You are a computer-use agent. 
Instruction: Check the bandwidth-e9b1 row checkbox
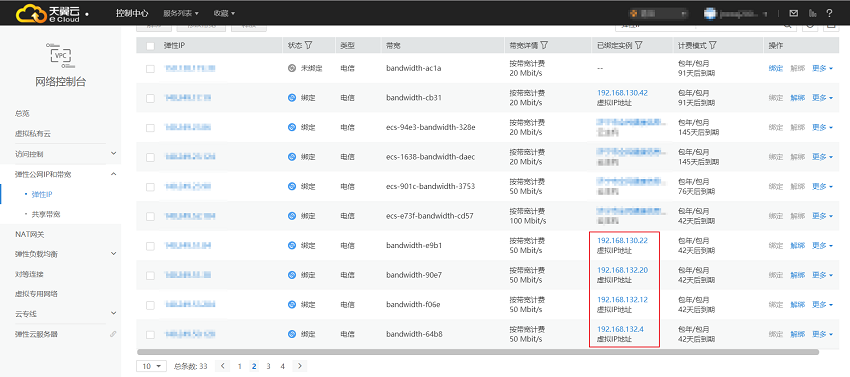150,246
